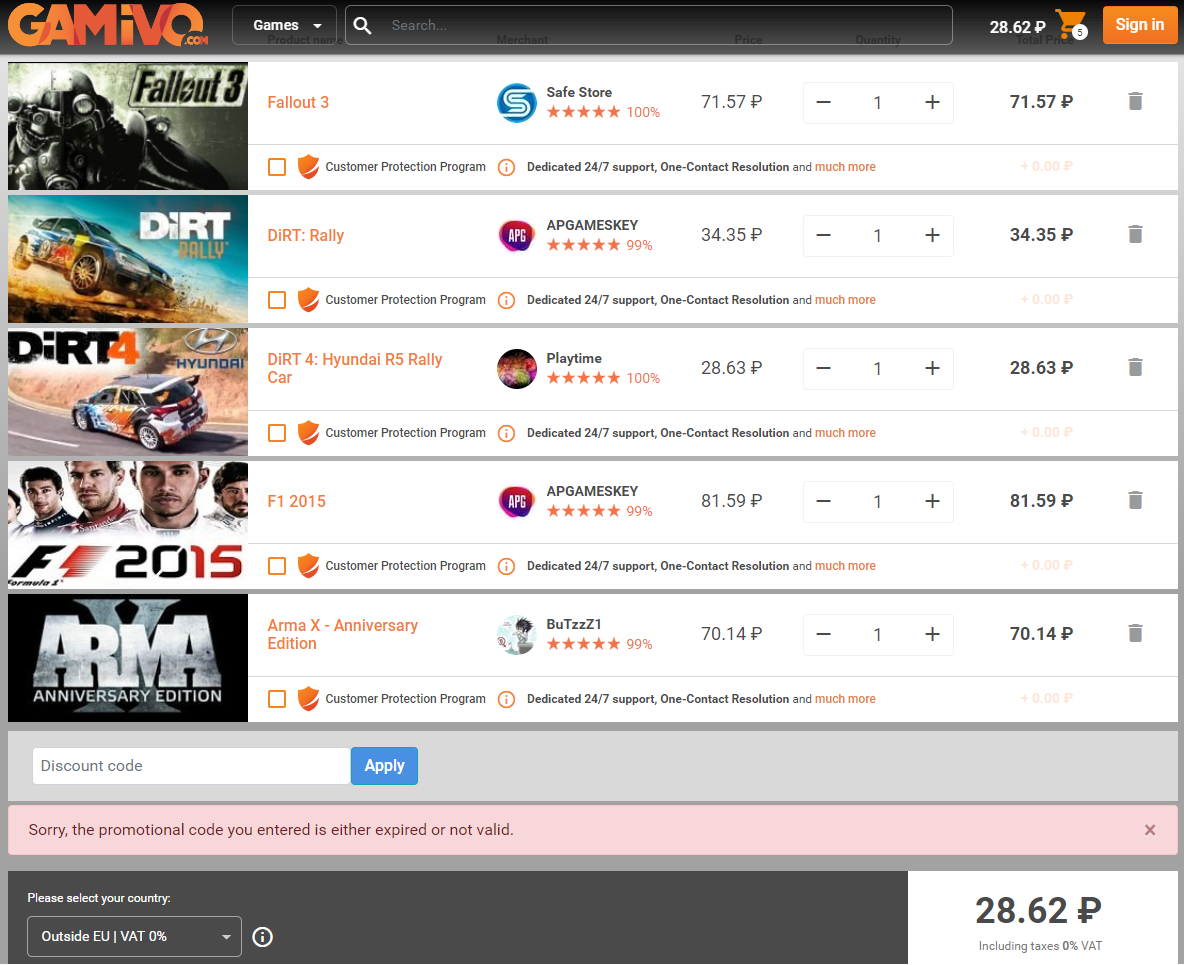Open protection info icon for DiRT: Rally

coord(507,300)
